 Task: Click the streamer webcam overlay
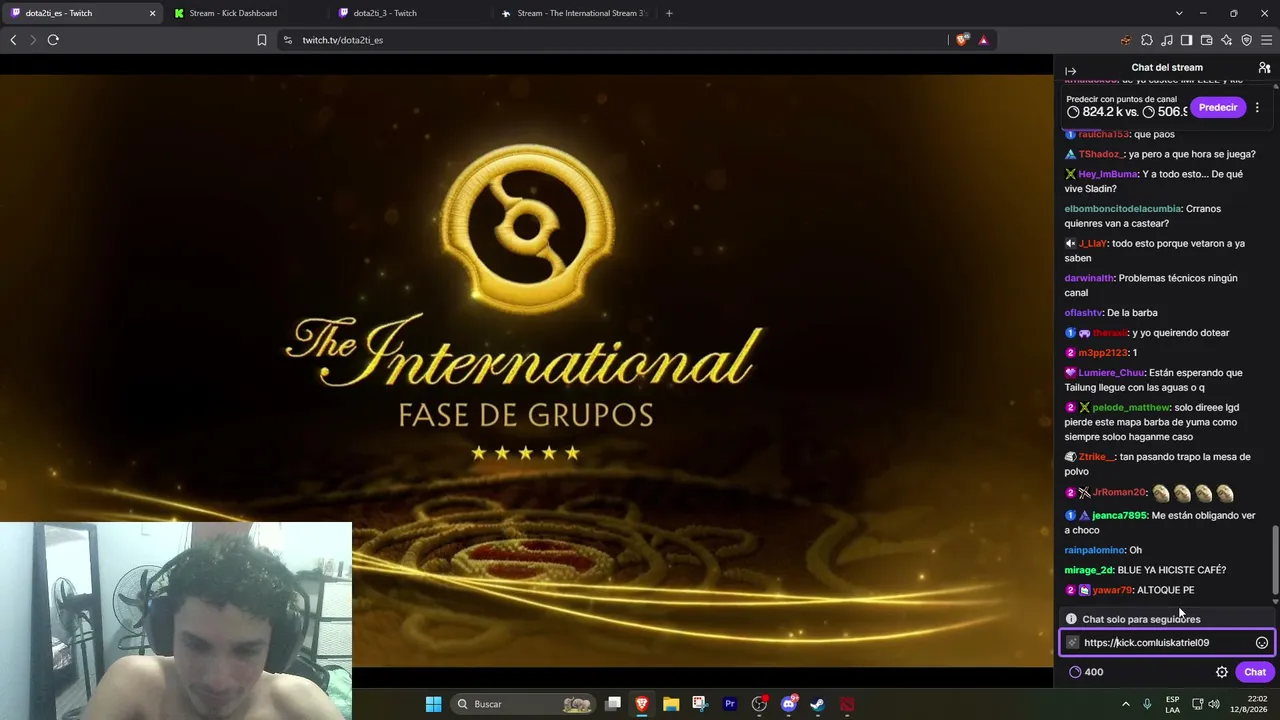tap(176, 621)
